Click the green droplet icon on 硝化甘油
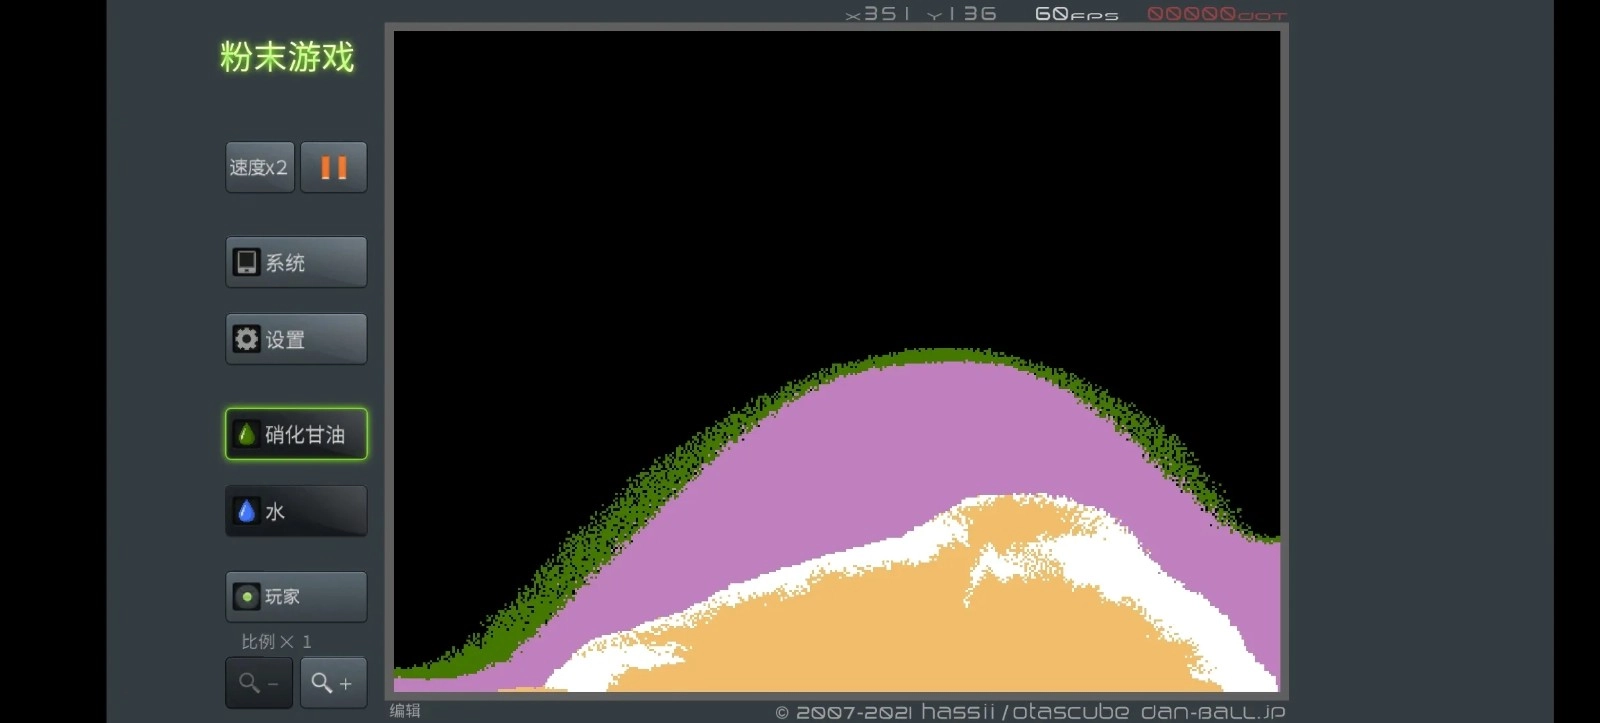The image size is (1600, 723). [246, 434]
